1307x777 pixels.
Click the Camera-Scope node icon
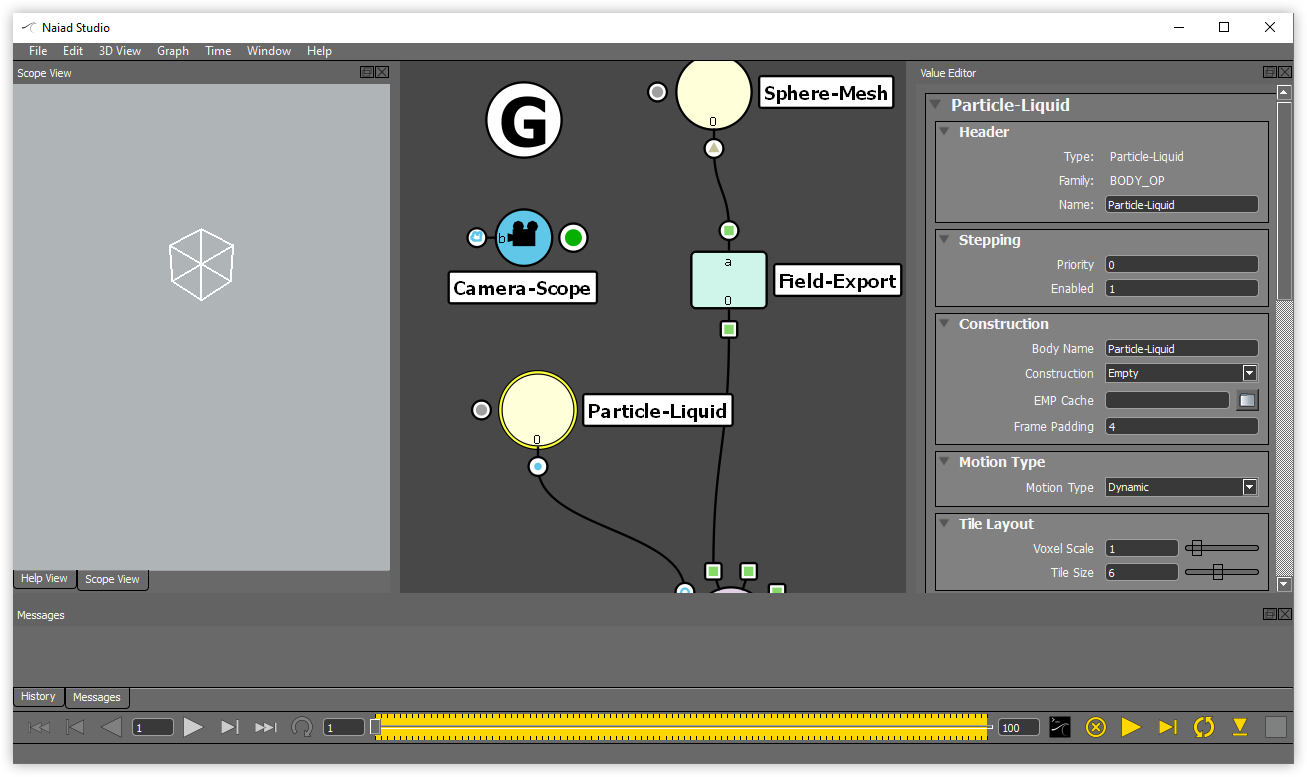(523, 238)
